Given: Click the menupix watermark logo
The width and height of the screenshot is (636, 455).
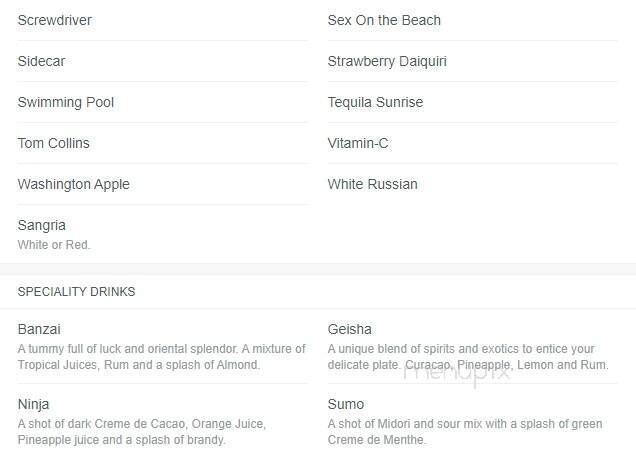Looking at the screenshot, I should pos(457,372).
